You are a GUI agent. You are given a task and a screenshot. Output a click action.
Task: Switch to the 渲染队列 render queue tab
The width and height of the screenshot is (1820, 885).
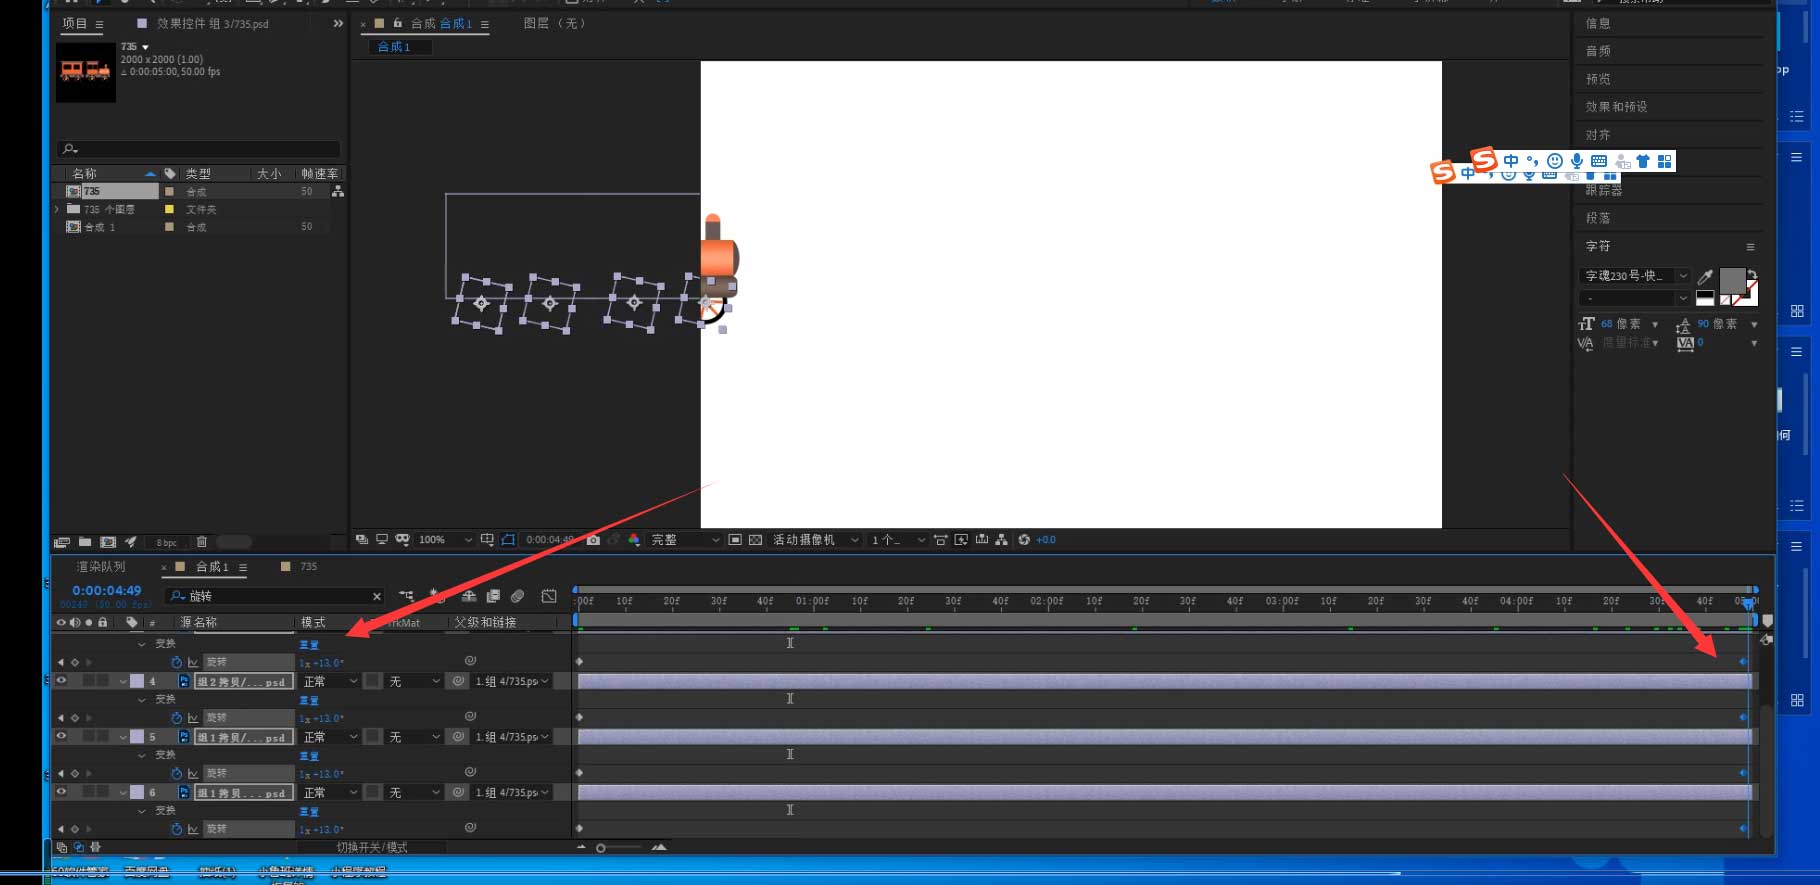click(x=101, y=567)
